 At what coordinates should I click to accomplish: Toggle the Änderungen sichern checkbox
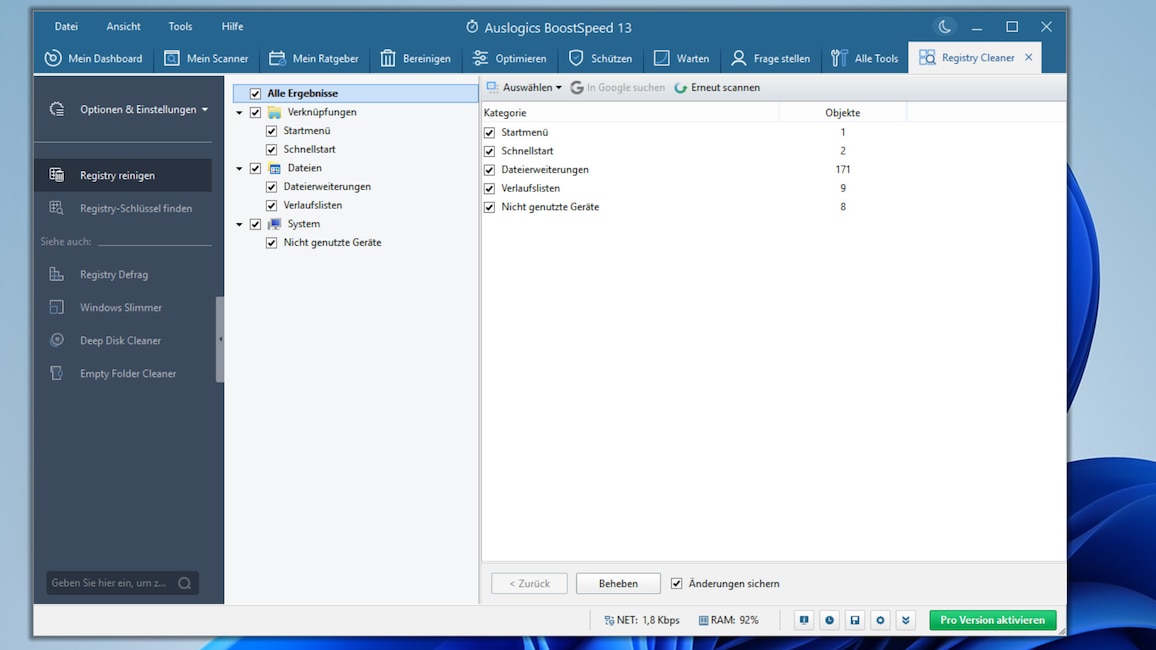coord(676,583)
